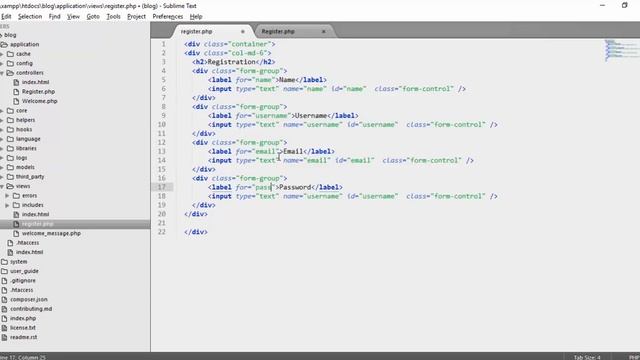Click the third_party folder icon

pos(11,177)
